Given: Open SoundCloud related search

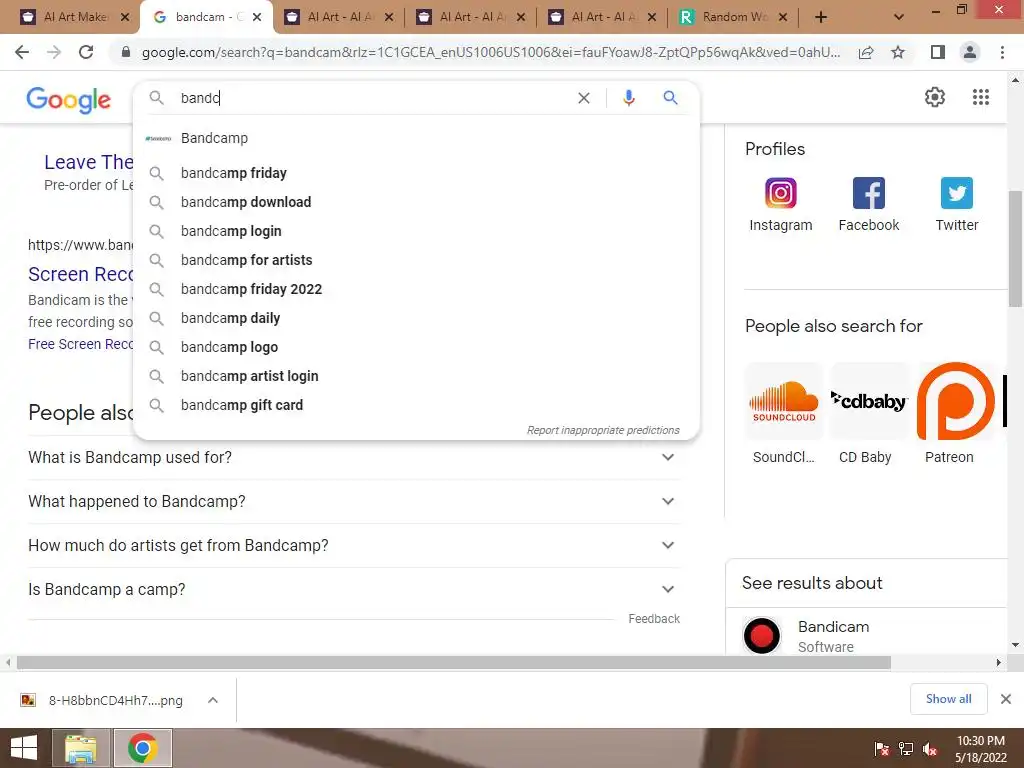Looking at the screenshot, I should coord(784,413).
